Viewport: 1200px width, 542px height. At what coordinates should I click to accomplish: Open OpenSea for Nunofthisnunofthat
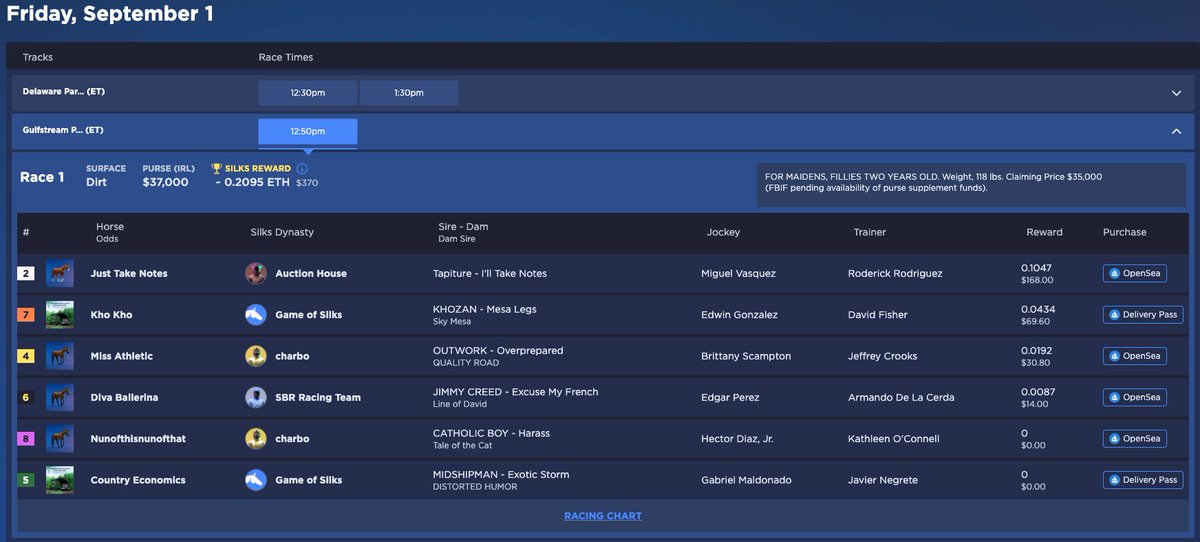(x=1135, y=438)
